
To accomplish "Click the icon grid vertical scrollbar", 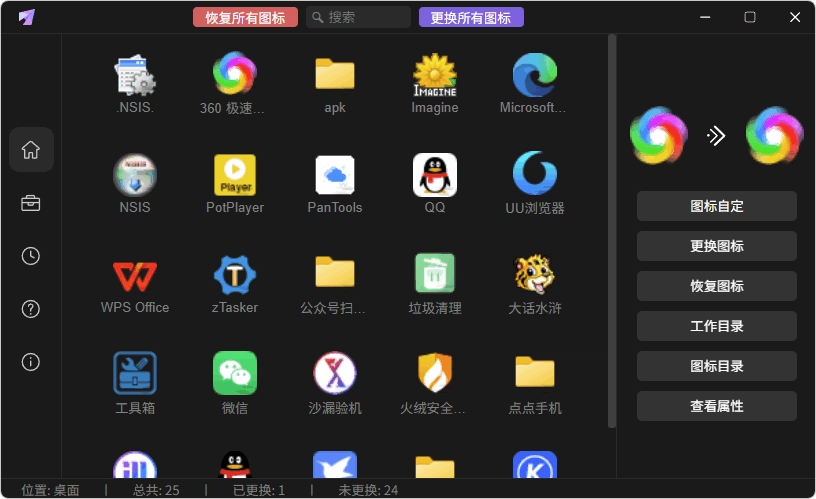I will [611, 231].
